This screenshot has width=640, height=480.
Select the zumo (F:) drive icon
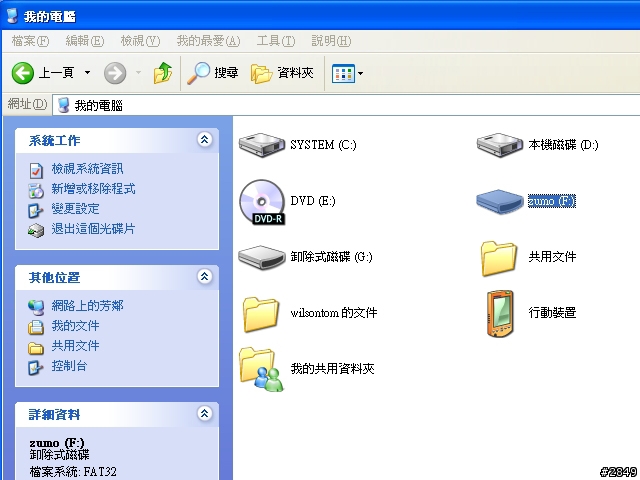point(500,201)
